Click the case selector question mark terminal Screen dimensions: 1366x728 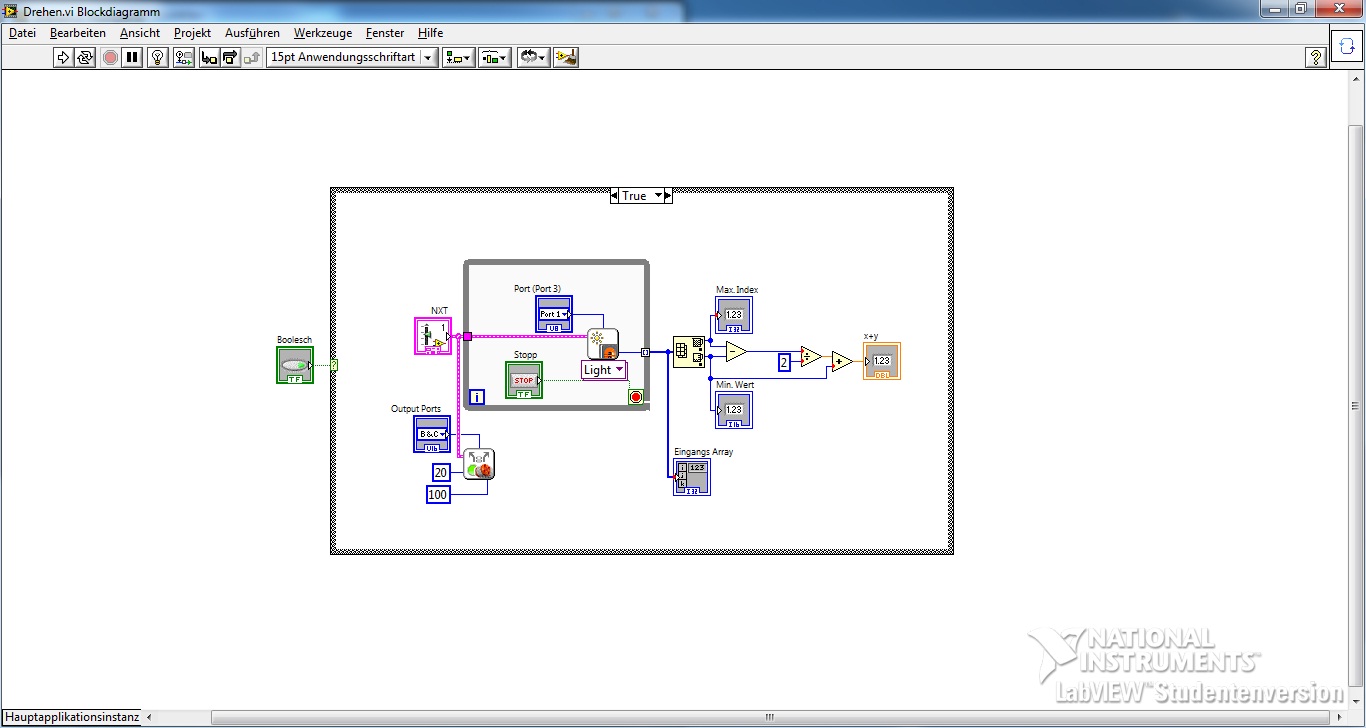pos(334,365)
